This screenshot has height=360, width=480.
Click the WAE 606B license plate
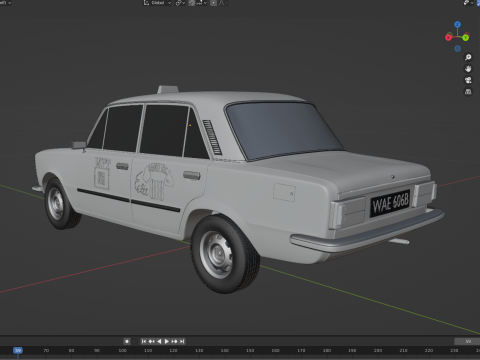tap(390, 203)
